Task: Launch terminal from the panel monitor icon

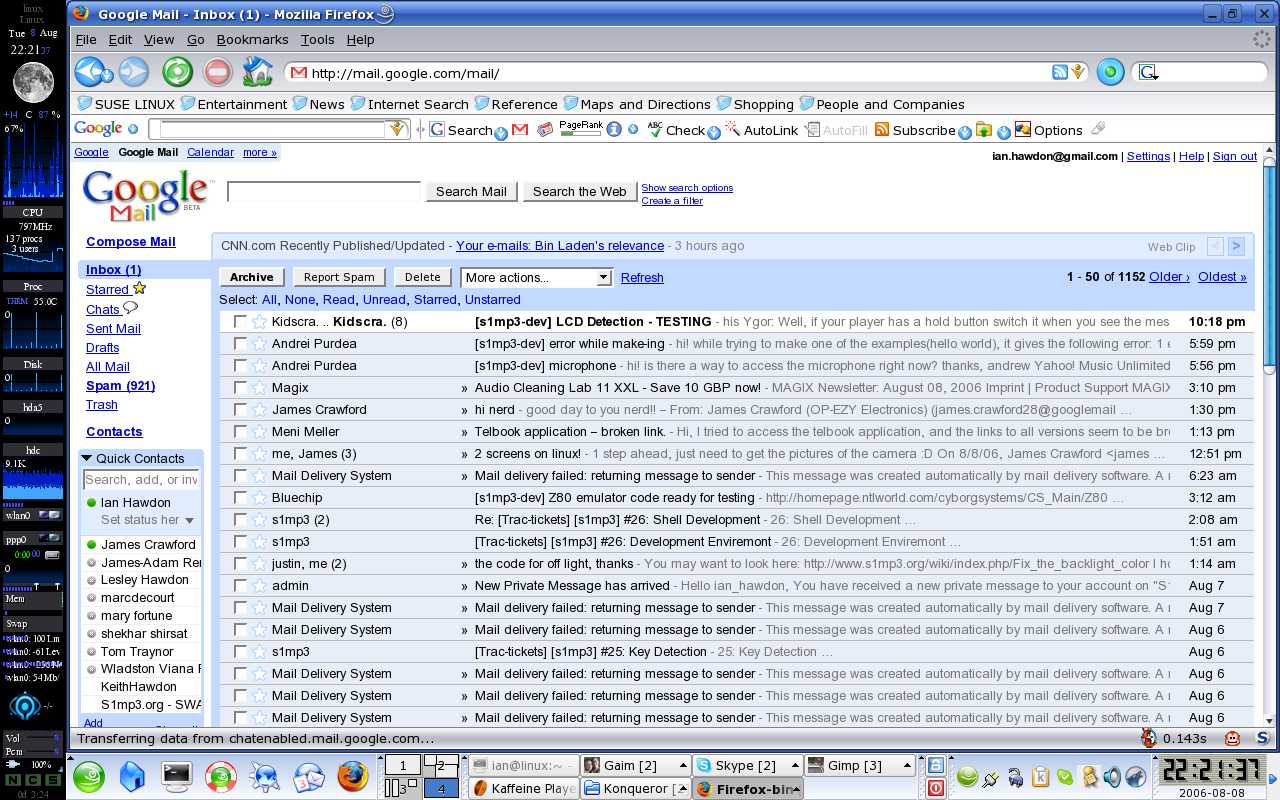Action: tap(177, 775)
